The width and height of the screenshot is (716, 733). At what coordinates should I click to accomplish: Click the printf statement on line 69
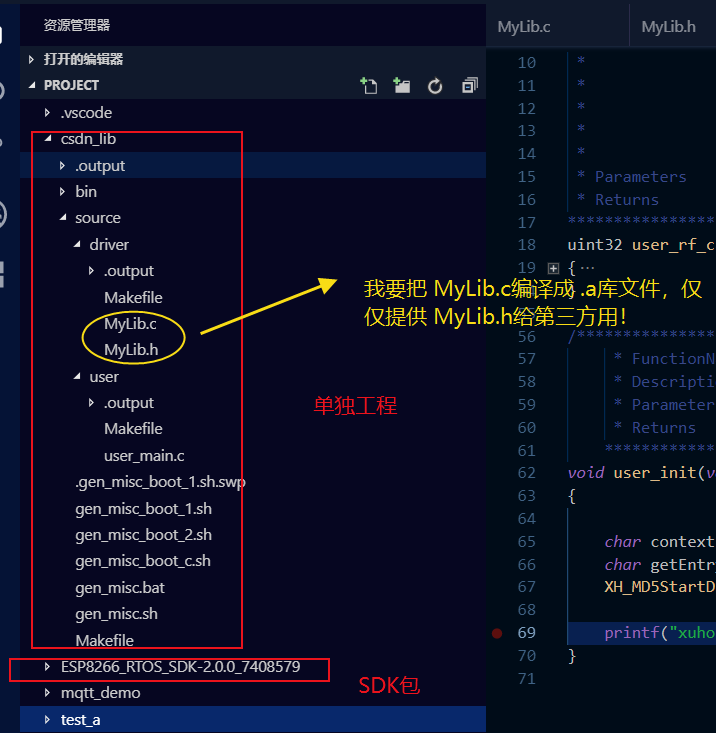point(659,633)
